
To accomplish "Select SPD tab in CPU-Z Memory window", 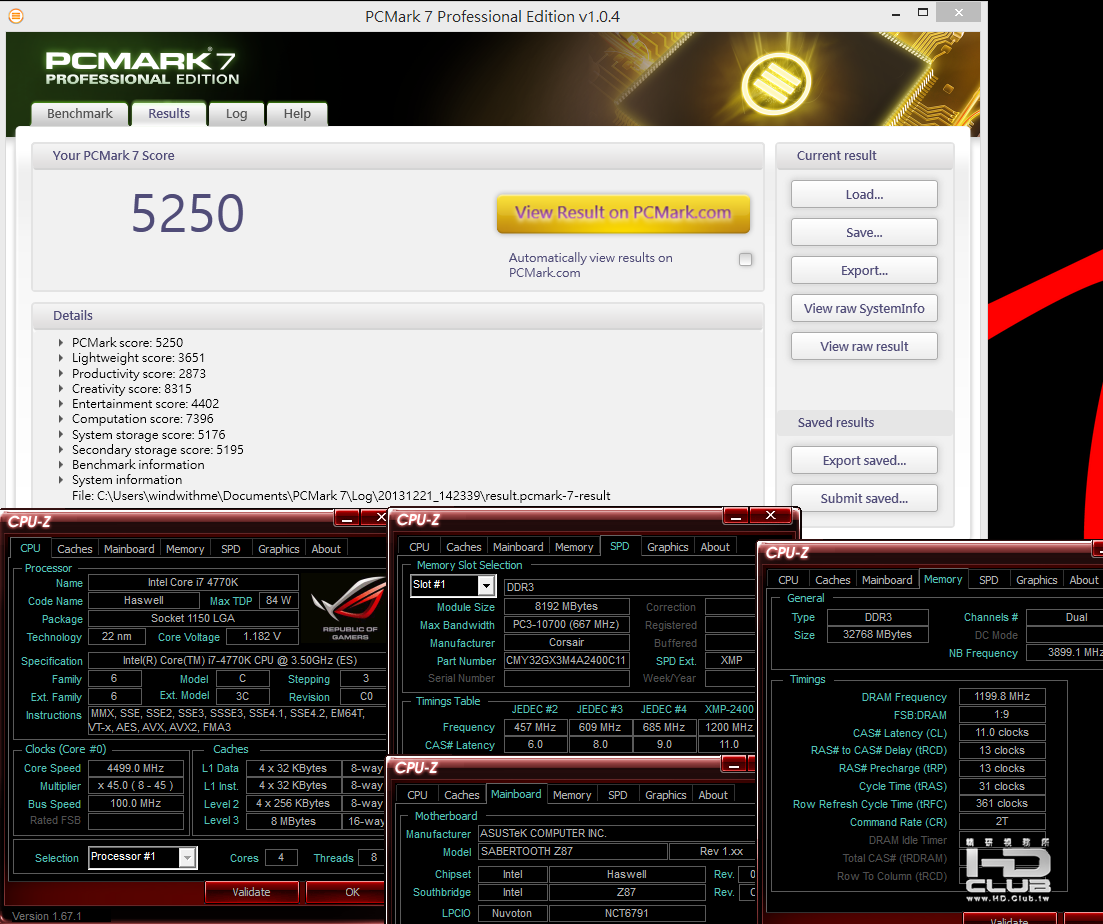I will (x=988, y=580).
